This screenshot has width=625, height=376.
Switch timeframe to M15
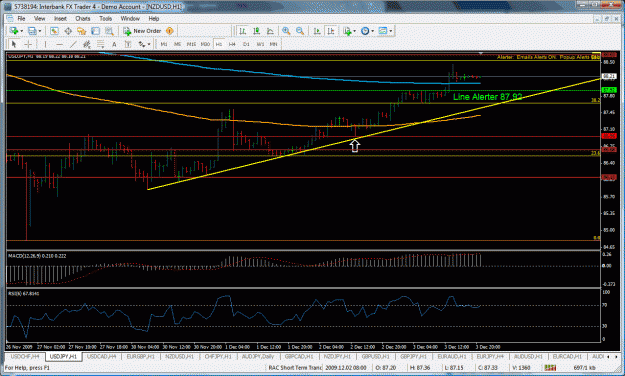point(191,44)
